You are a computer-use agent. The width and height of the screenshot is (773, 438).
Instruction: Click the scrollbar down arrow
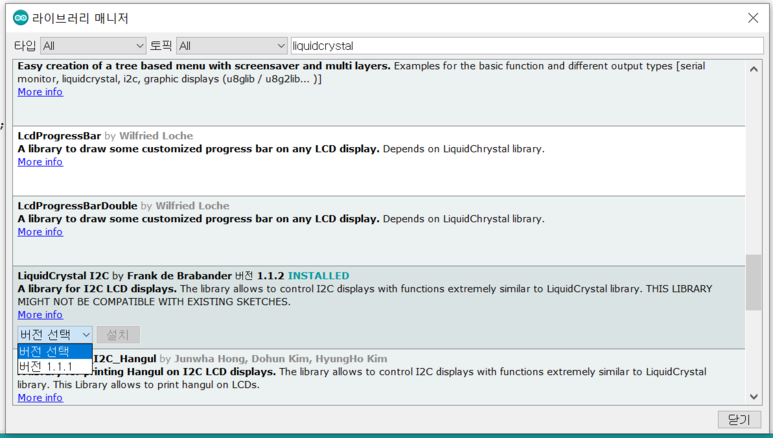pos(753,397)
